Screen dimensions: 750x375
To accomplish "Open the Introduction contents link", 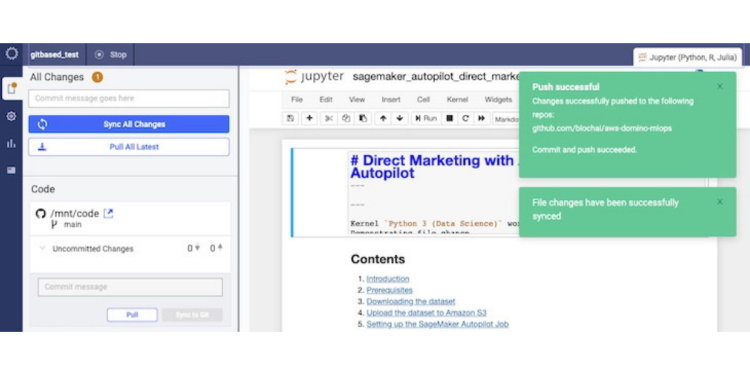I will click(388, 279).
